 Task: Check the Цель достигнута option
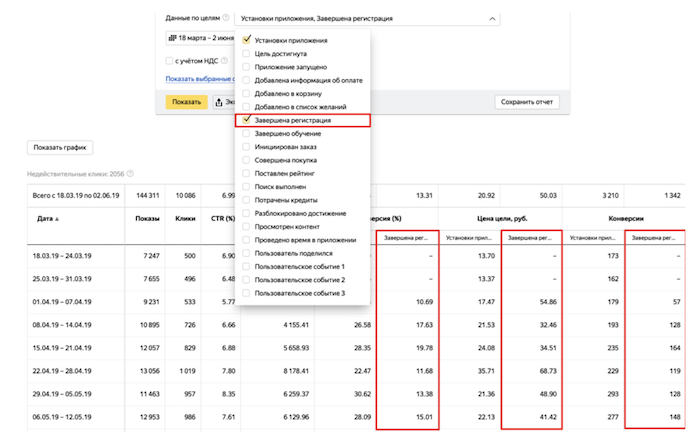tap(246, 54)
